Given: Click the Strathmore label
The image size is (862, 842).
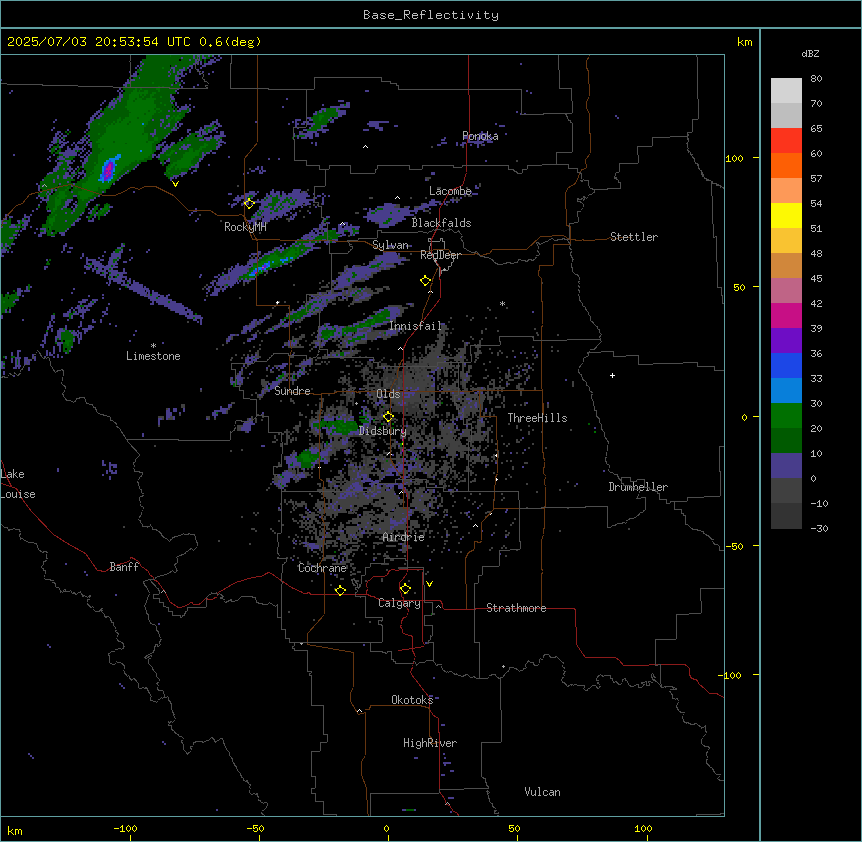Looking at the screenshot, I should point(516,608).
